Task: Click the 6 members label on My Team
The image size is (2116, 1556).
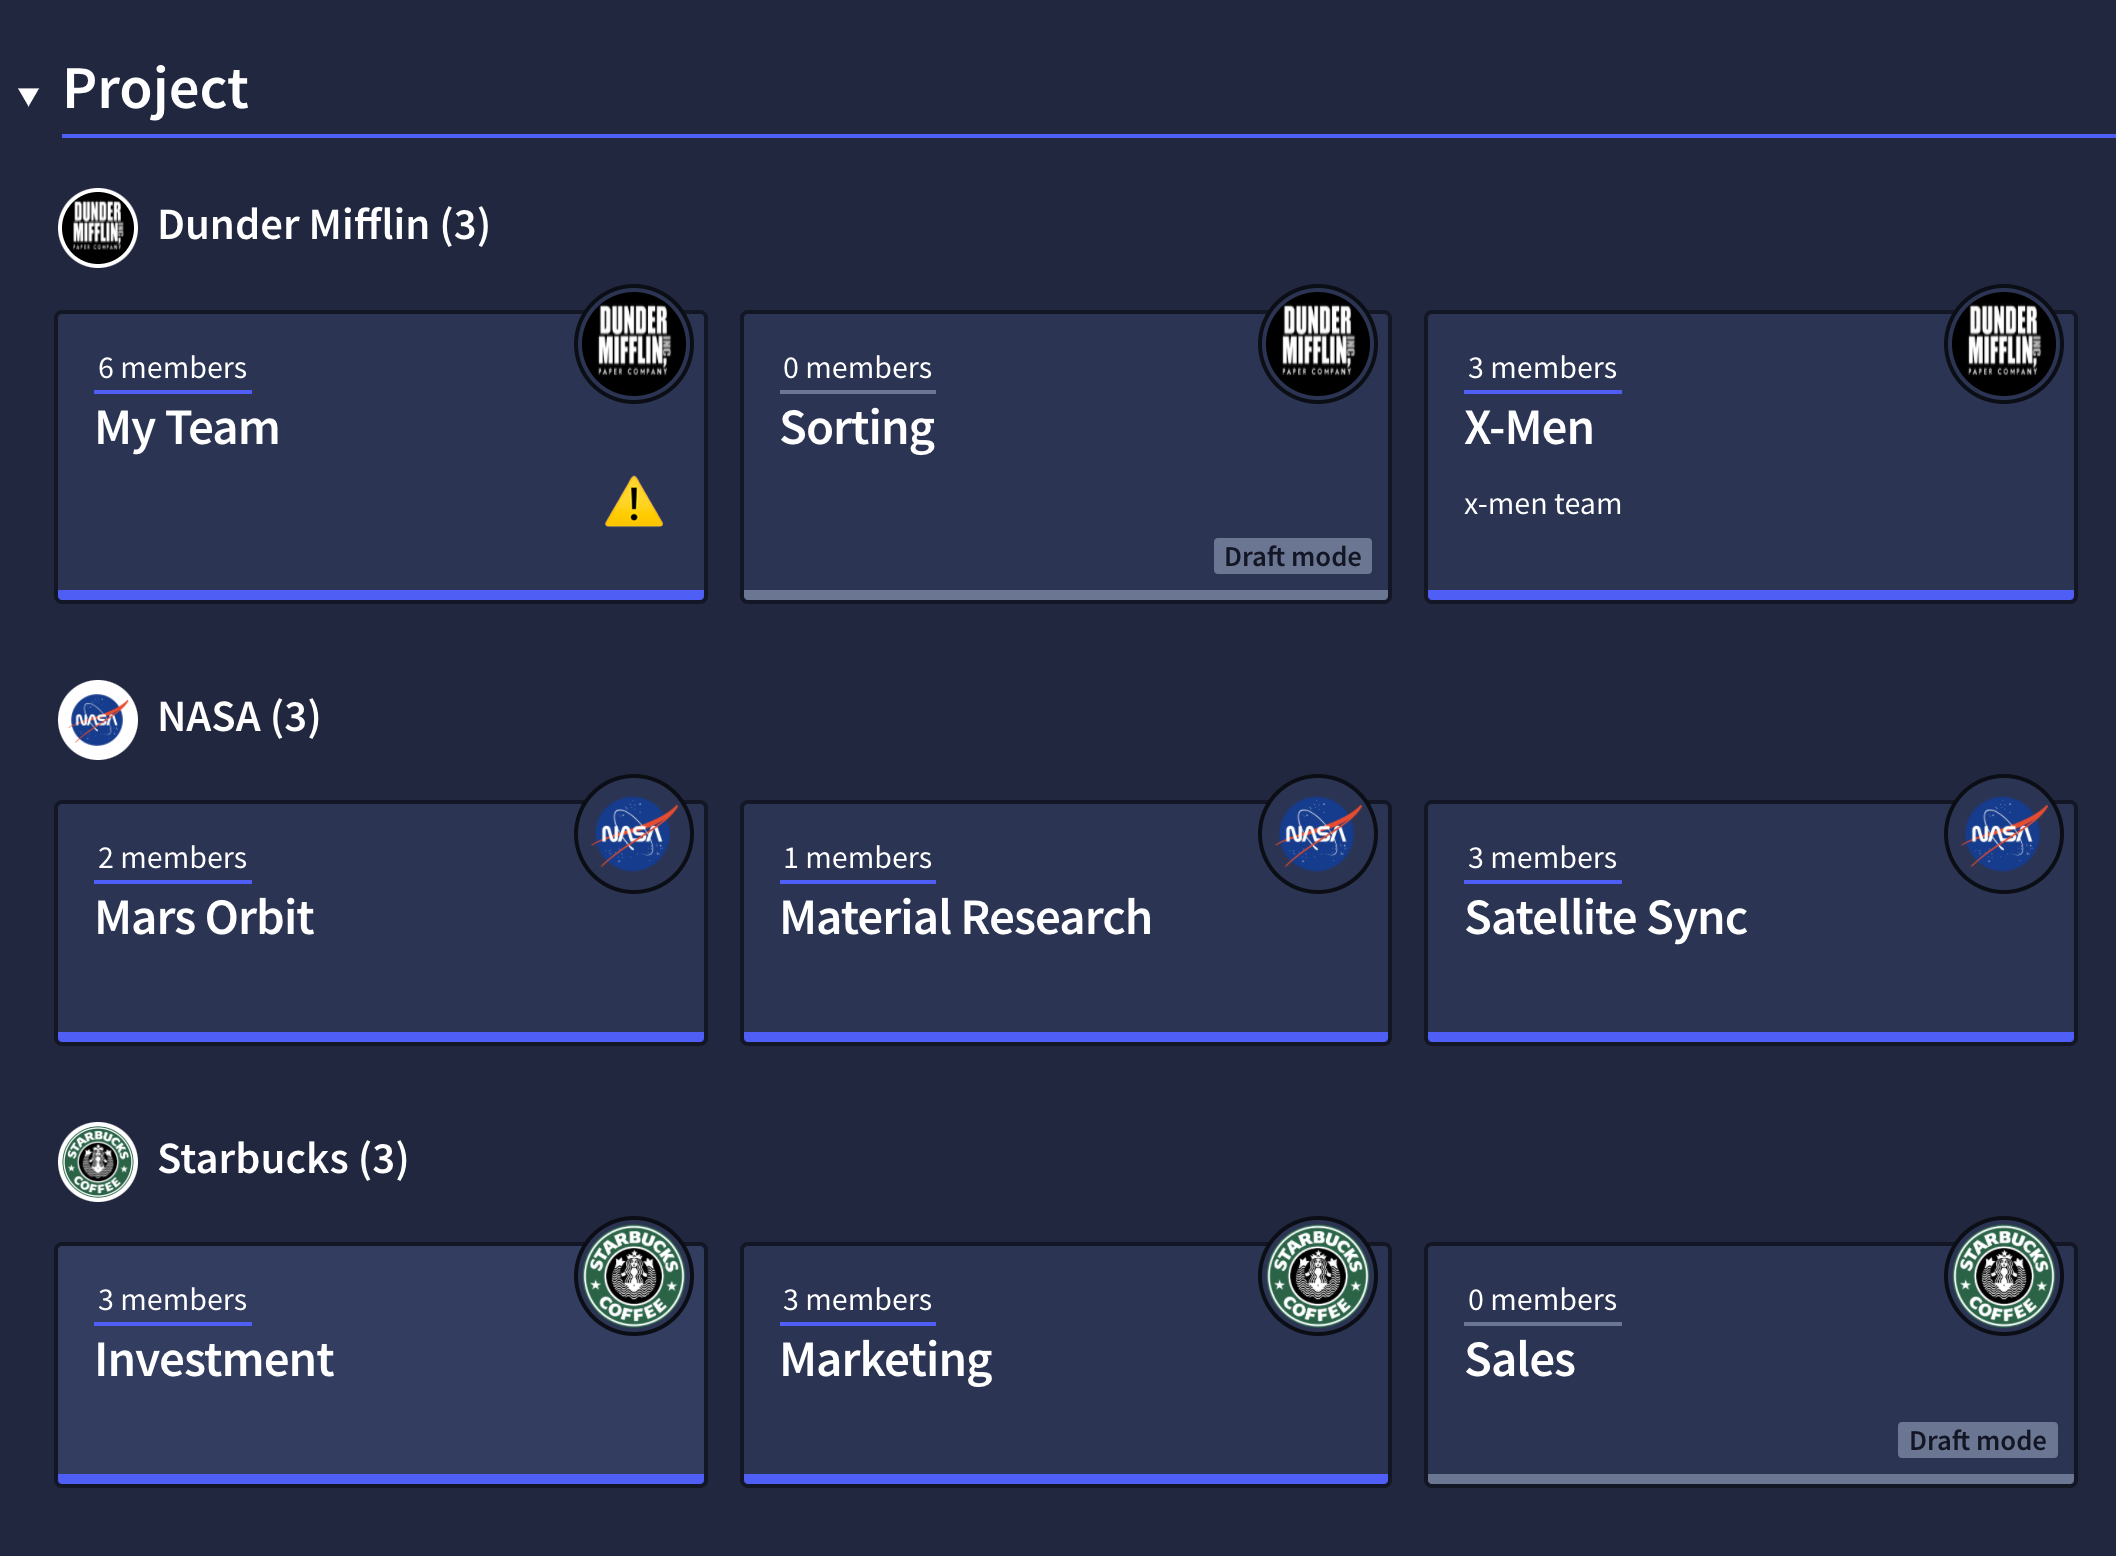Action: click(172, 368)
